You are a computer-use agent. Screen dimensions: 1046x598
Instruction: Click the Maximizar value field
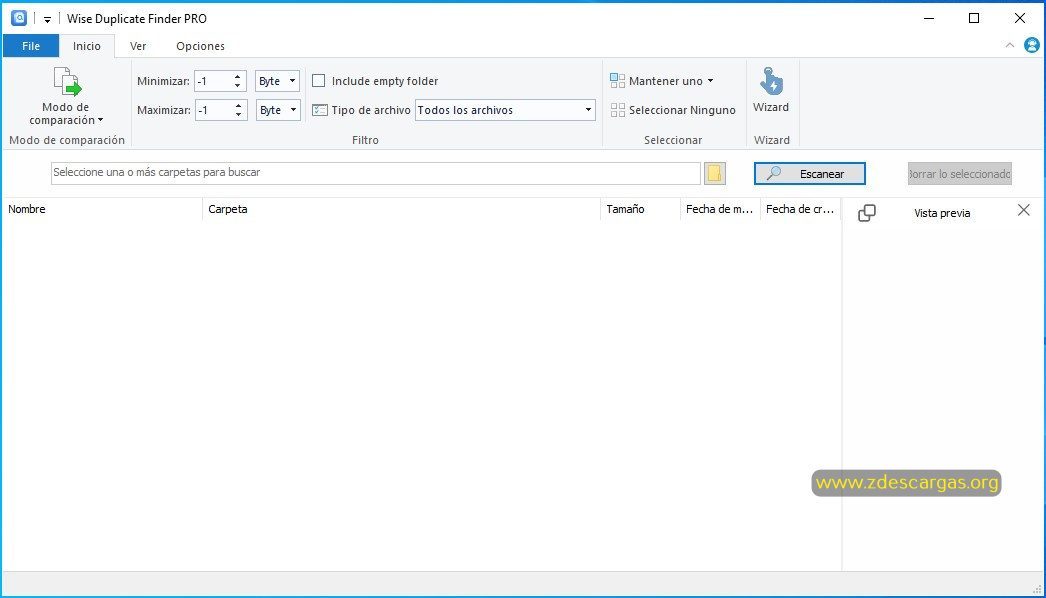pyautogui.click(x=213, y=110)
